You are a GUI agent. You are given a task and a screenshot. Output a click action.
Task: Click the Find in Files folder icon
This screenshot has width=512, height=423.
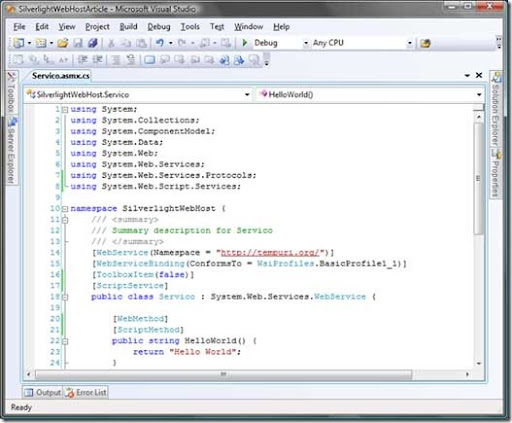[425, 43]
